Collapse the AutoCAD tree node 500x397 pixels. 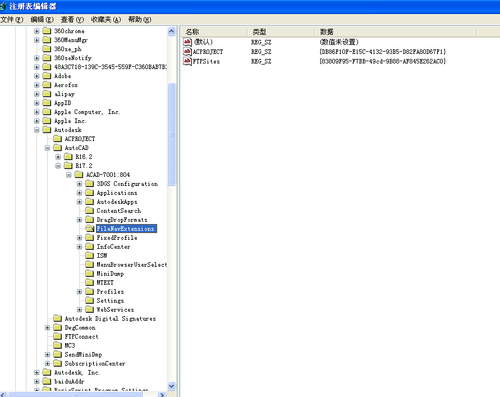tap(47, 148)
